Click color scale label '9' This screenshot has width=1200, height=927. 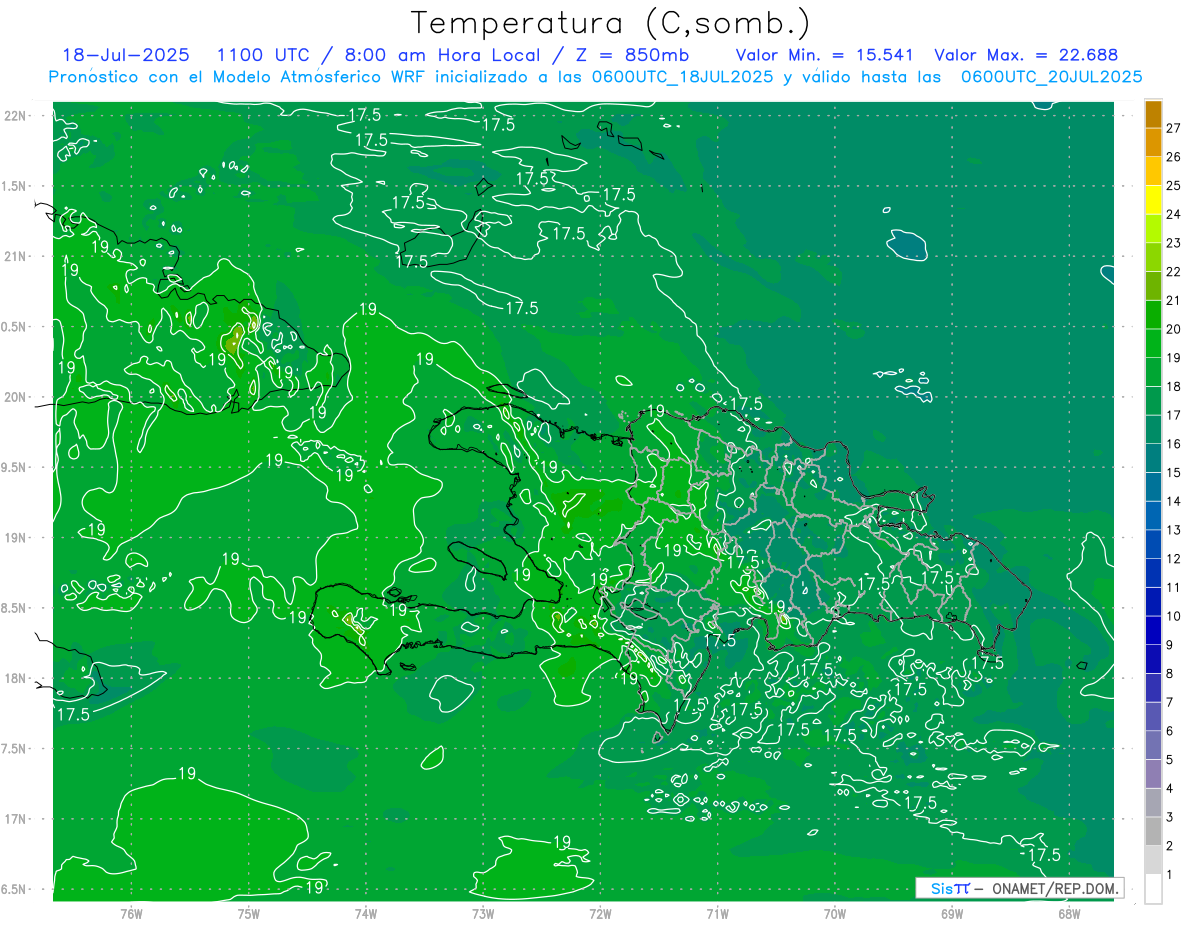tap(1170, 645)
